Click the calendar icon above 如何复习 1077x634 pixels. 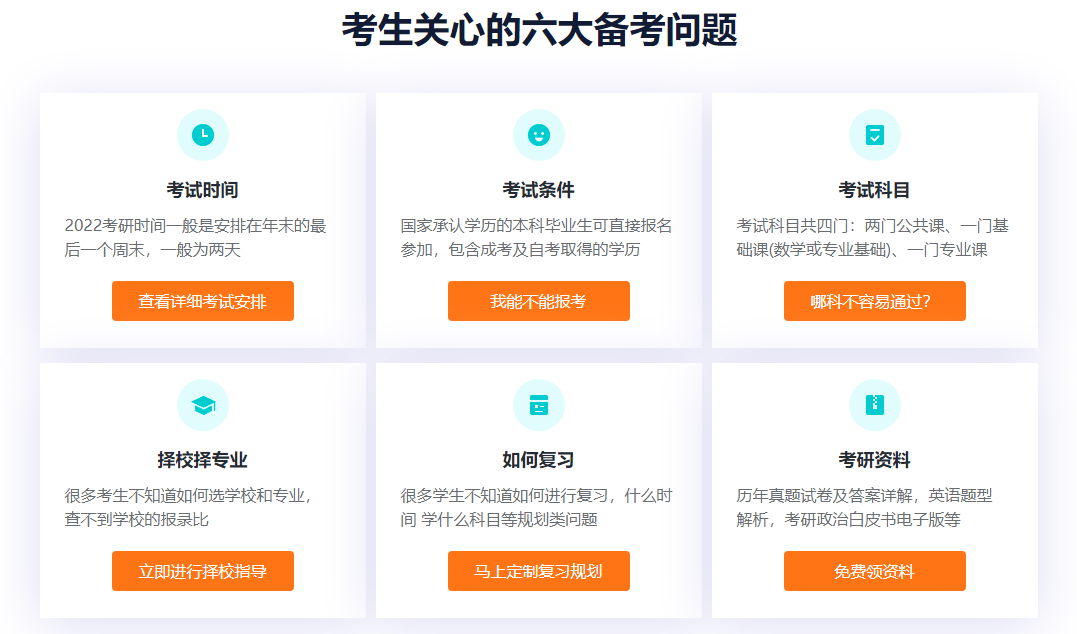(539, 405)
